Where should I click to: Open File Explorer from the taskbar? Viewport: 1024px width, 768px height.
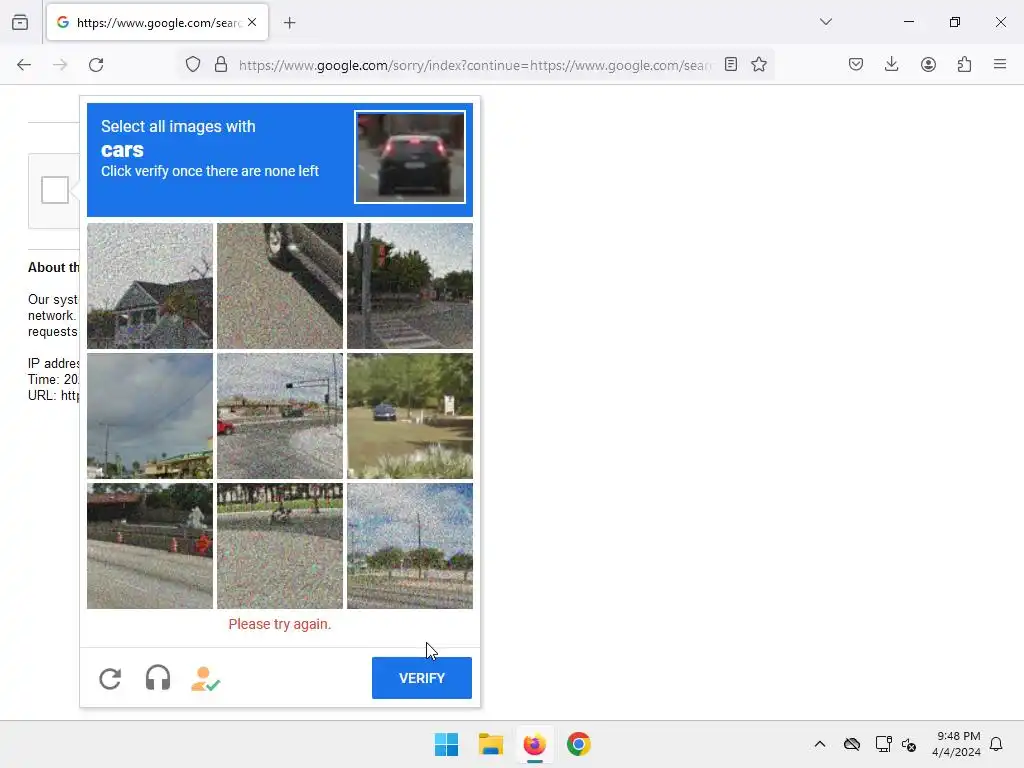[490, 744]
